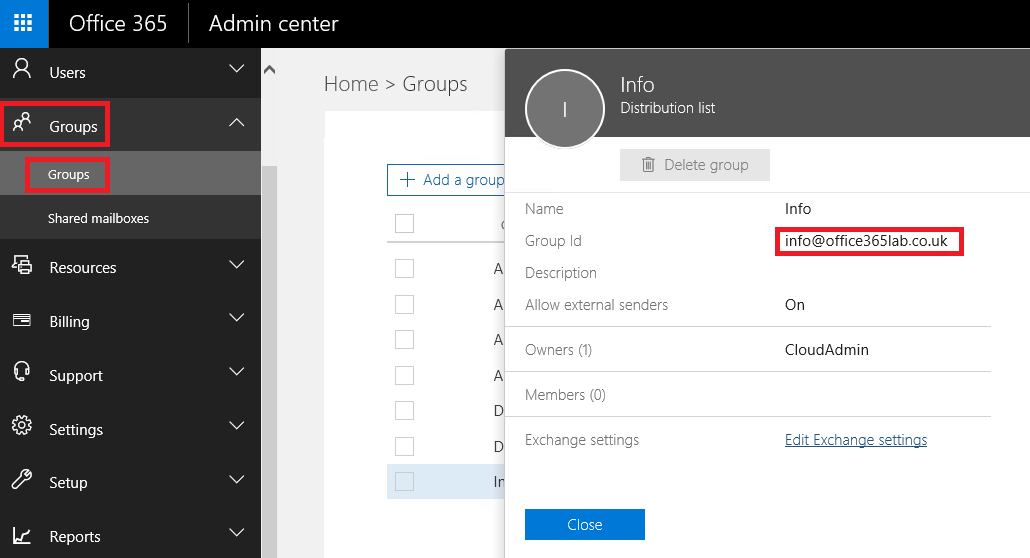Image resolution: width=1030 pixels, height=558 pixels.
Task: Click the CloudAdmin owner name
Action: [x=826, y=350]
